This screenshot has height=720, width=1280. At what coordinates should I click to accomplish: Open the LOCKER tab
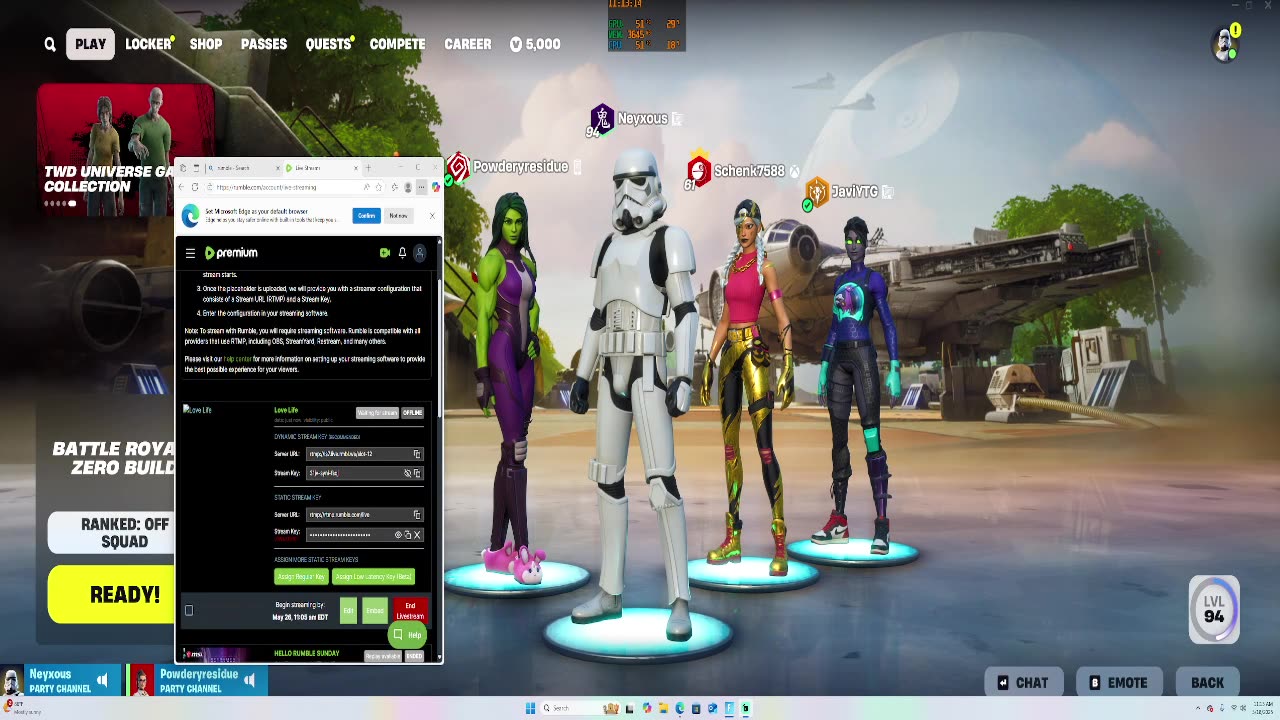[x=149, y=44]
